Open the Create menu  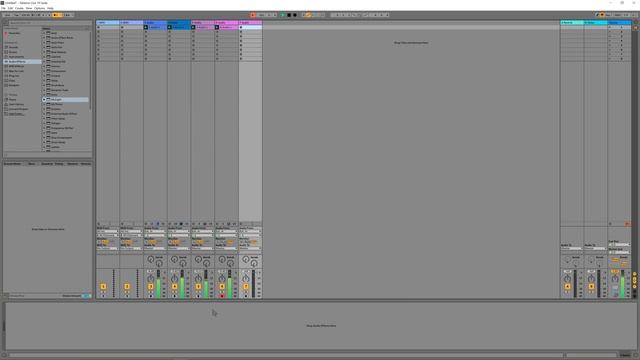tap(19, 8)
